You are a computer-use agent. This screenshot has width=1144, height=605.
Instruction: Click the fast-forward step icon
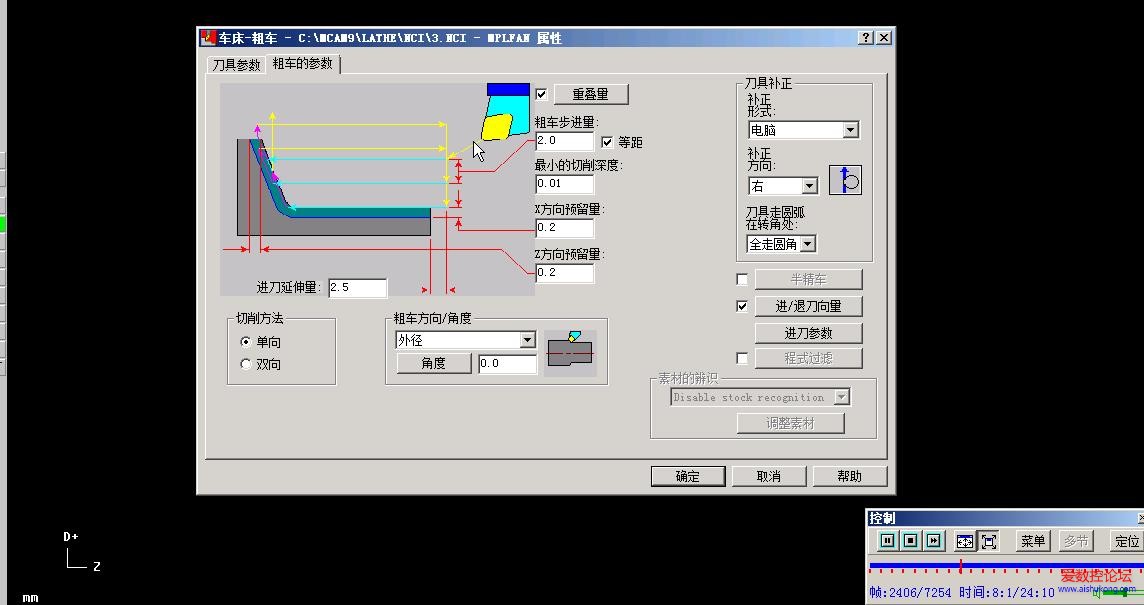pyautogui.click(x=934, y=540)
